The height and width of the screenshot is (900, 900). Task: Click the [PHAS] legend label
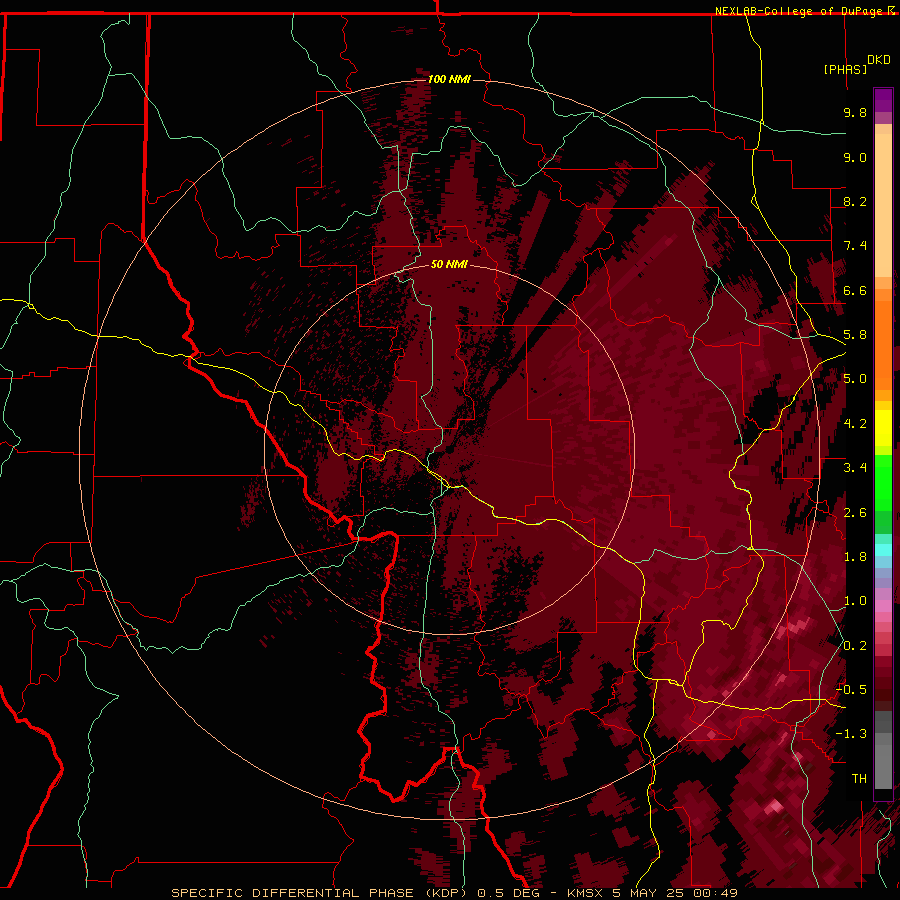pos(845,69)
